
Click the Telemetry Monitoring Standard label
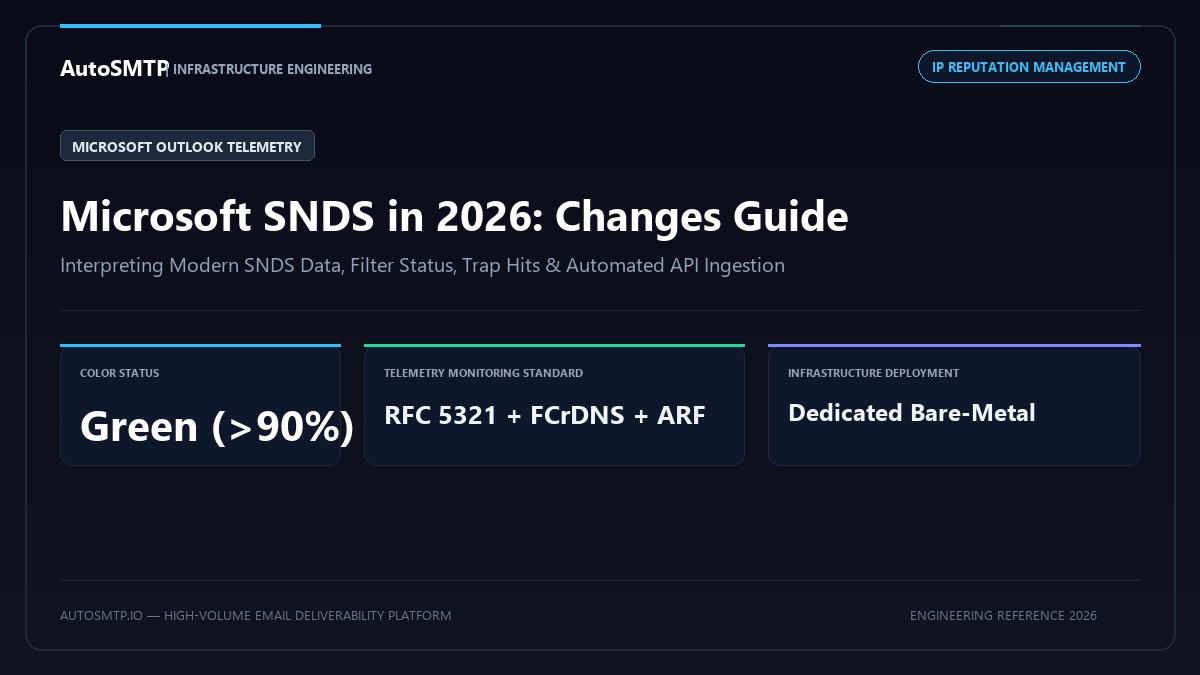point(483,373)
